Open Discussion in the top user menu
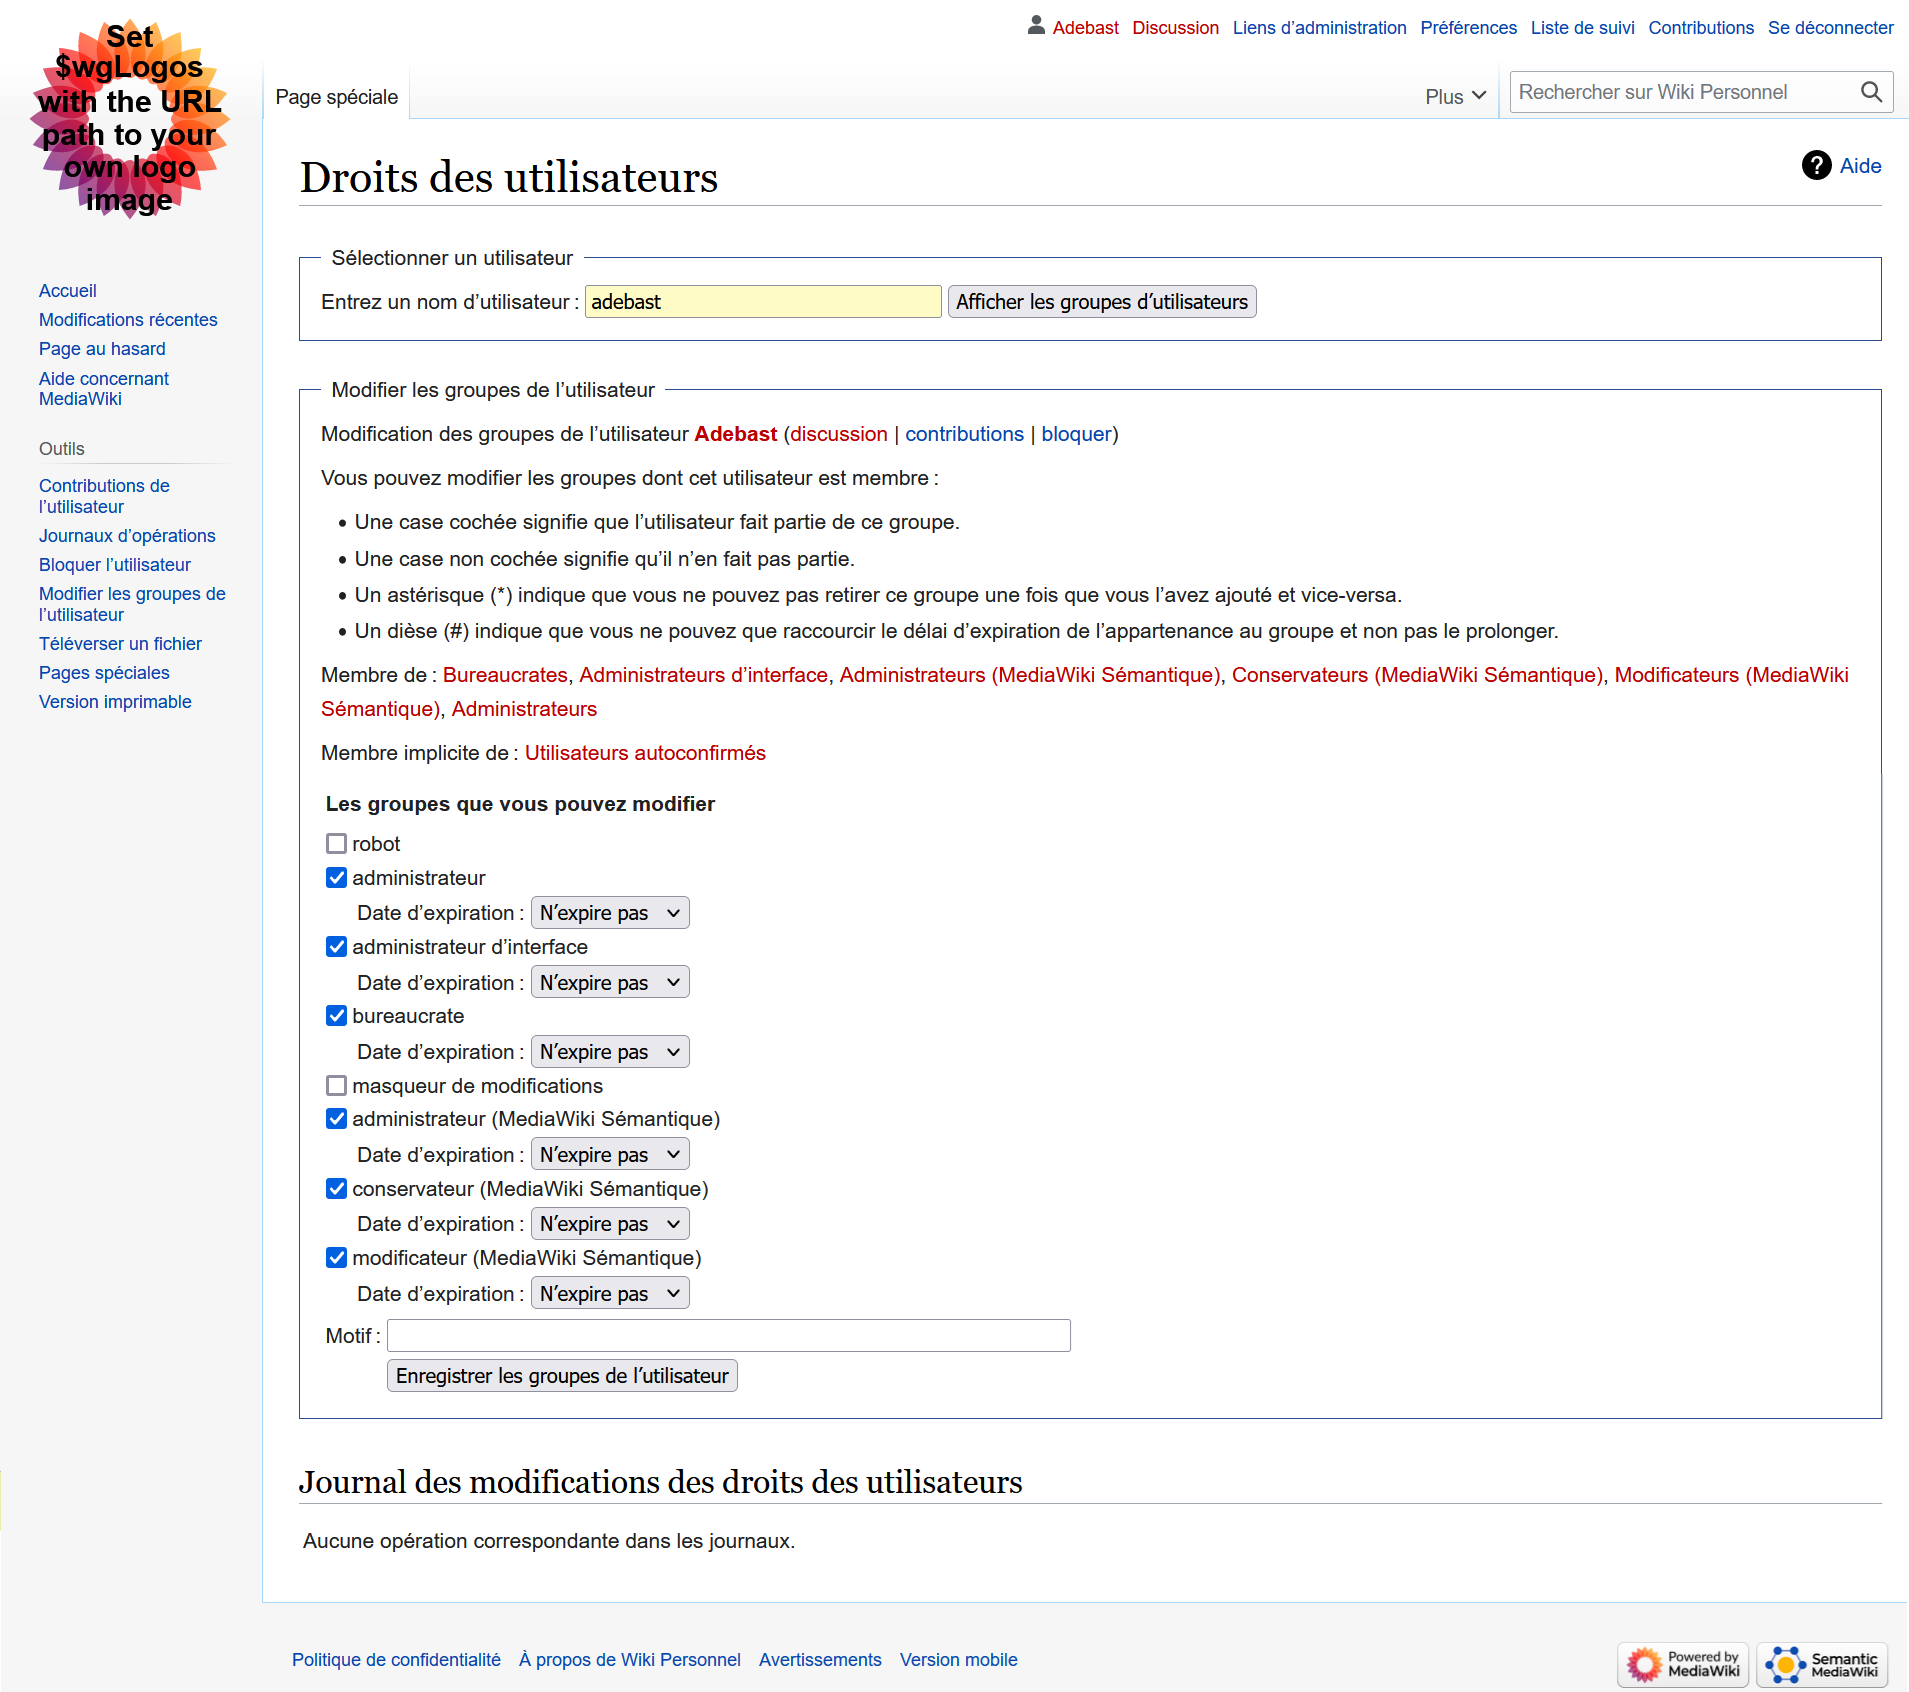 click(x=1175, y=27)
